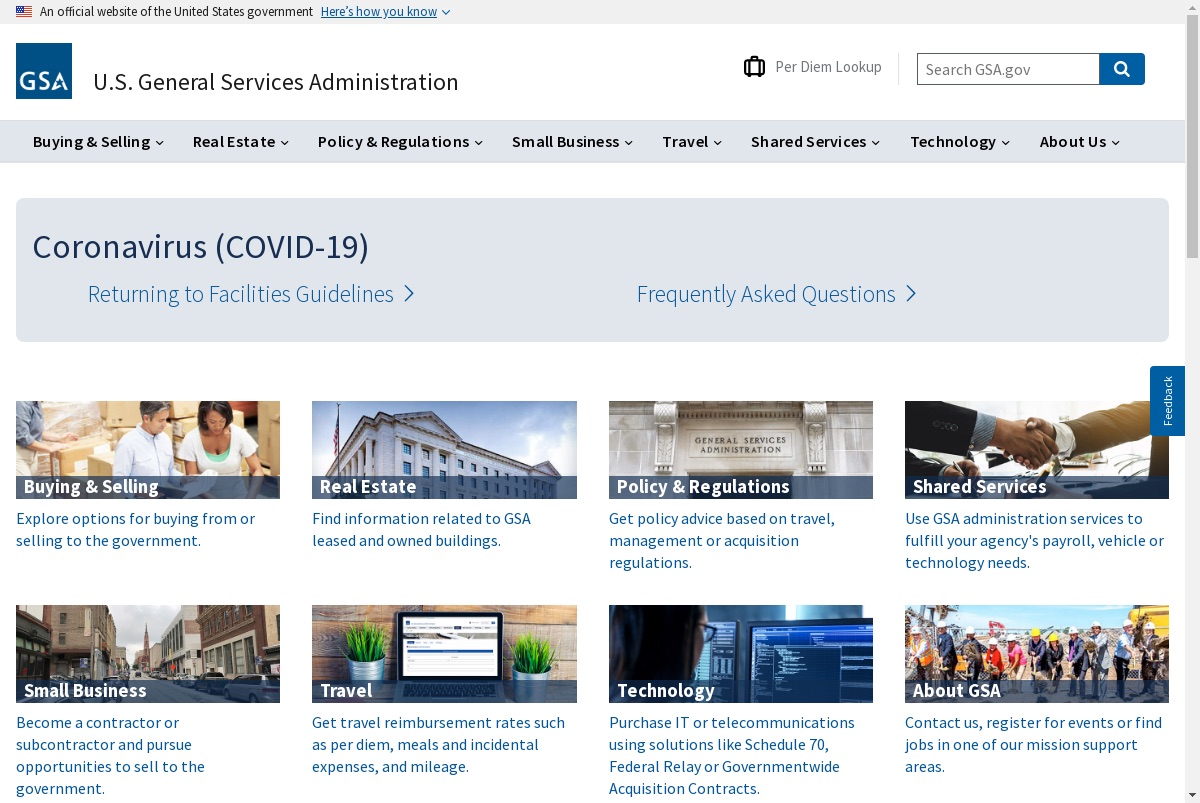
Task: Click "Contact us, register for events" description
Action: click(1034, 744)
